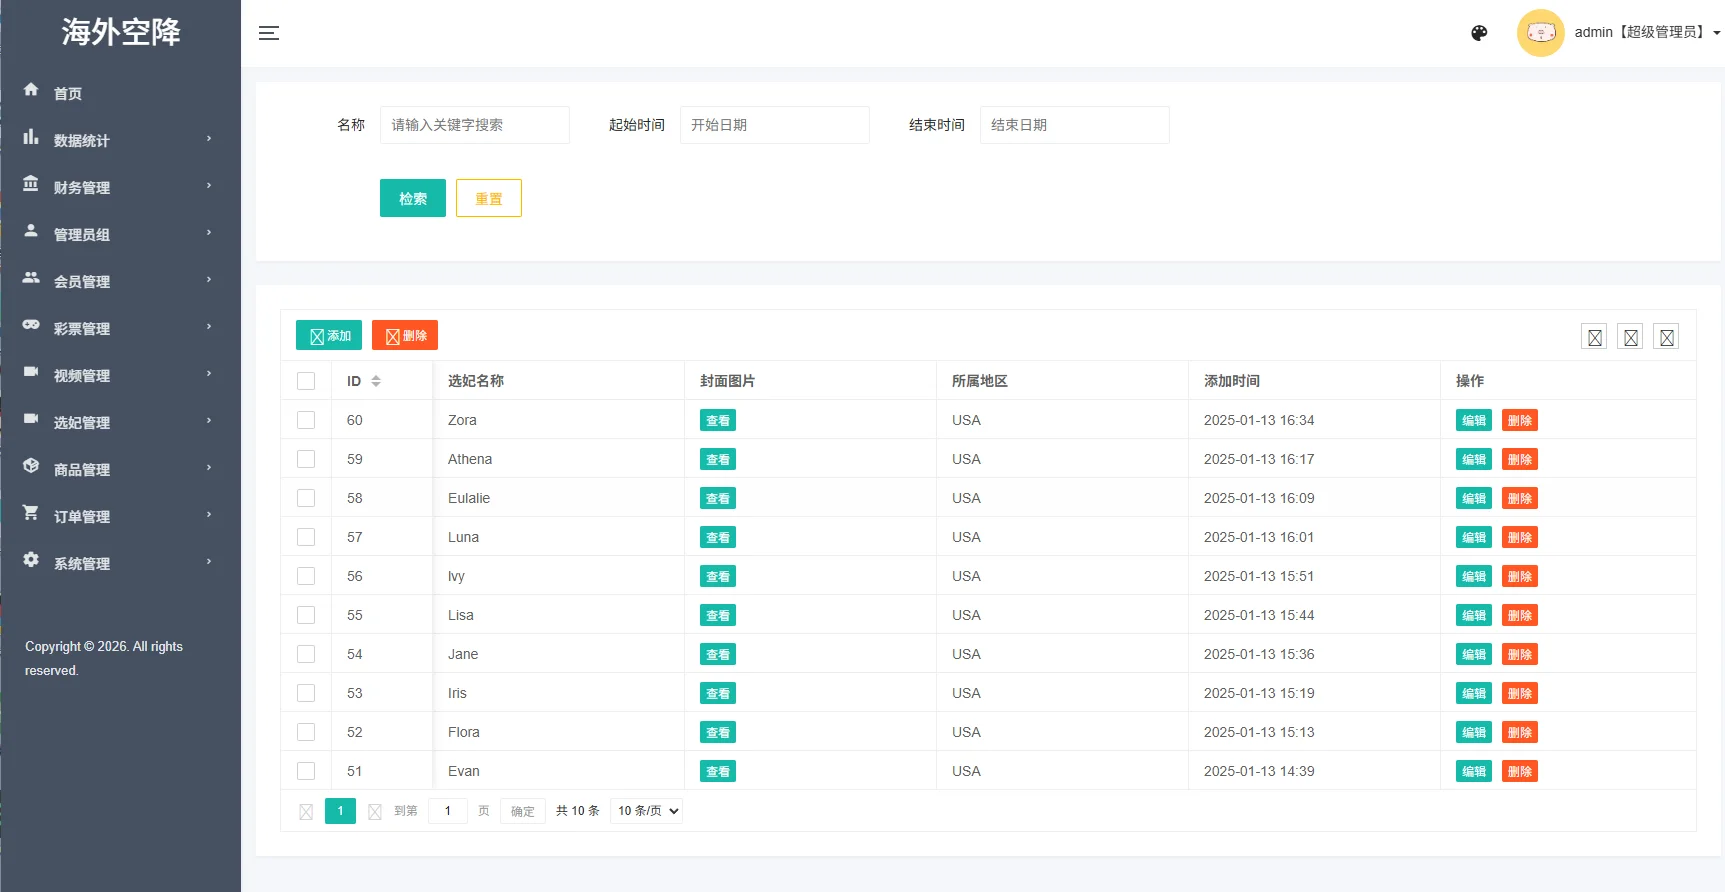Click the admin avatar image
Image resolution: width=1725 pixels, height=892 pixels.
[1540, 33]
